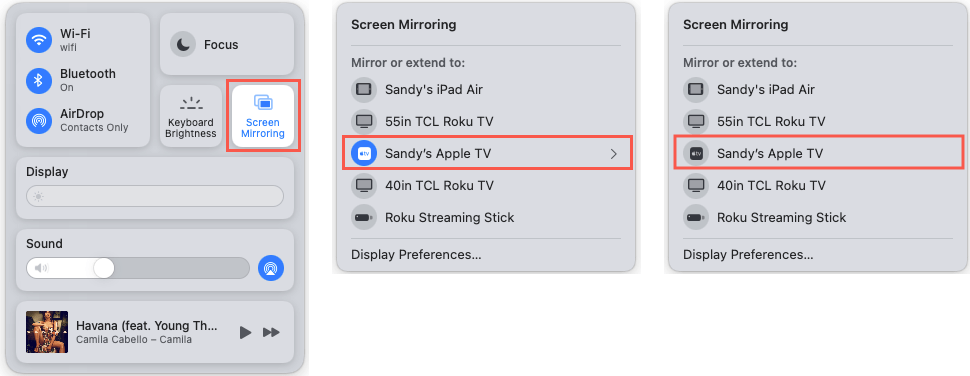Open the Havana album artwork thumbnail
This screenshot has height=376, width=970.
[47, 332]
